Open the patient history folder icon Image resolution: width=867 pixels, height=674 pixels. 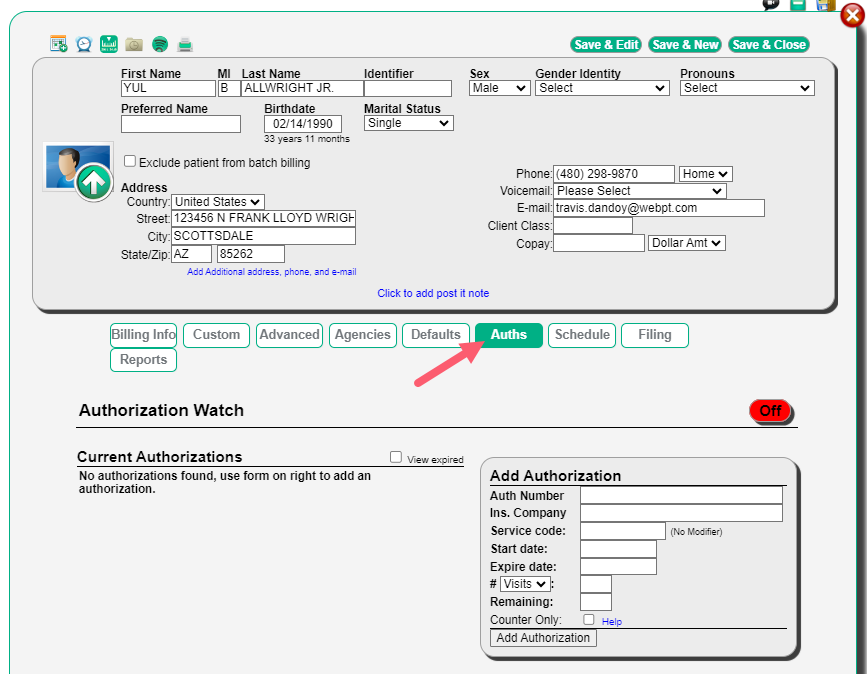point(134,43)
